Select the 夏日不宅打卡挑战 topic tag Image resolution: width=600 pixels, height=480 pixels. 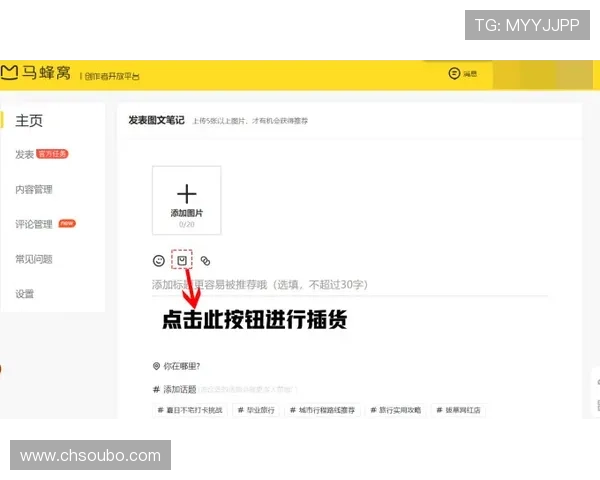(190, 410)
